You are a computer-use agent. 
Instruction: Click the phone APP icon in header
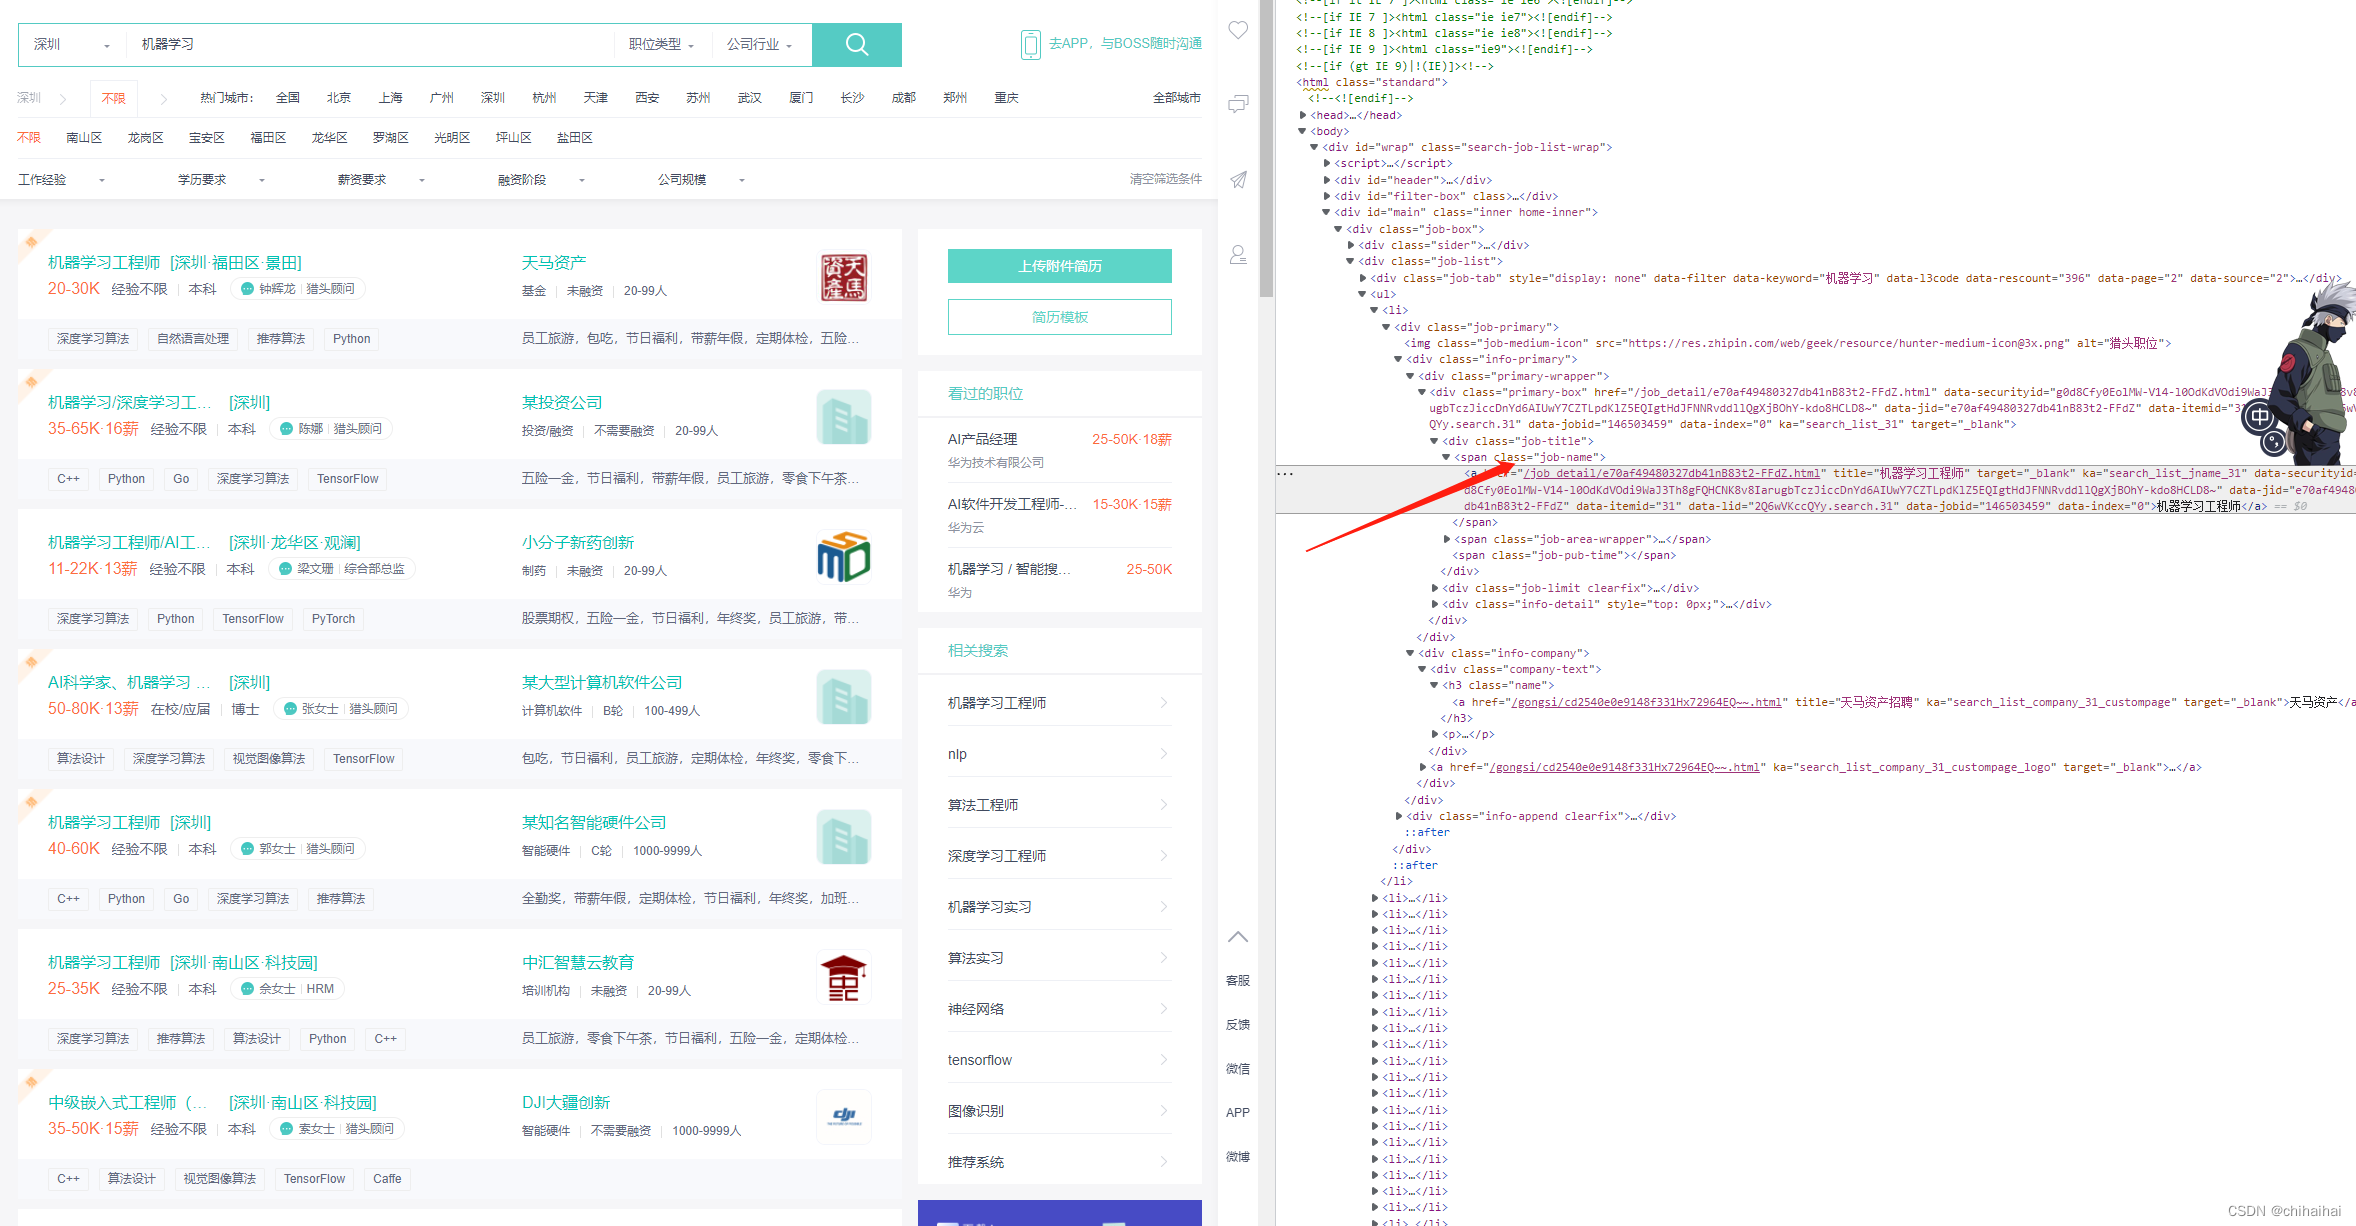coord(1030,44)
